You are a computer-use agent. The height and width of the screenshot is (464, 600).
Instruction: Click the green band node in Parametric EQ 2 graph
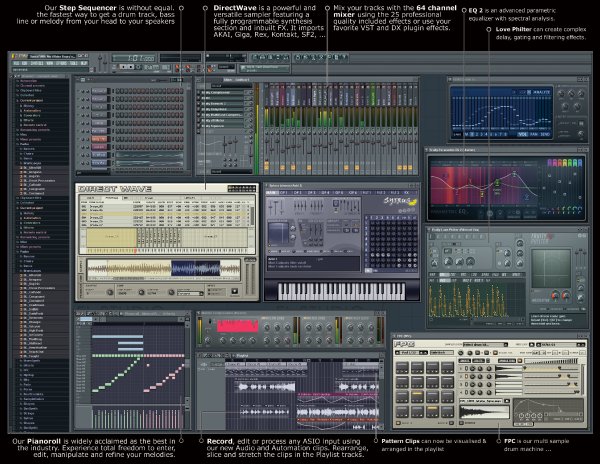tap(497, 183)
